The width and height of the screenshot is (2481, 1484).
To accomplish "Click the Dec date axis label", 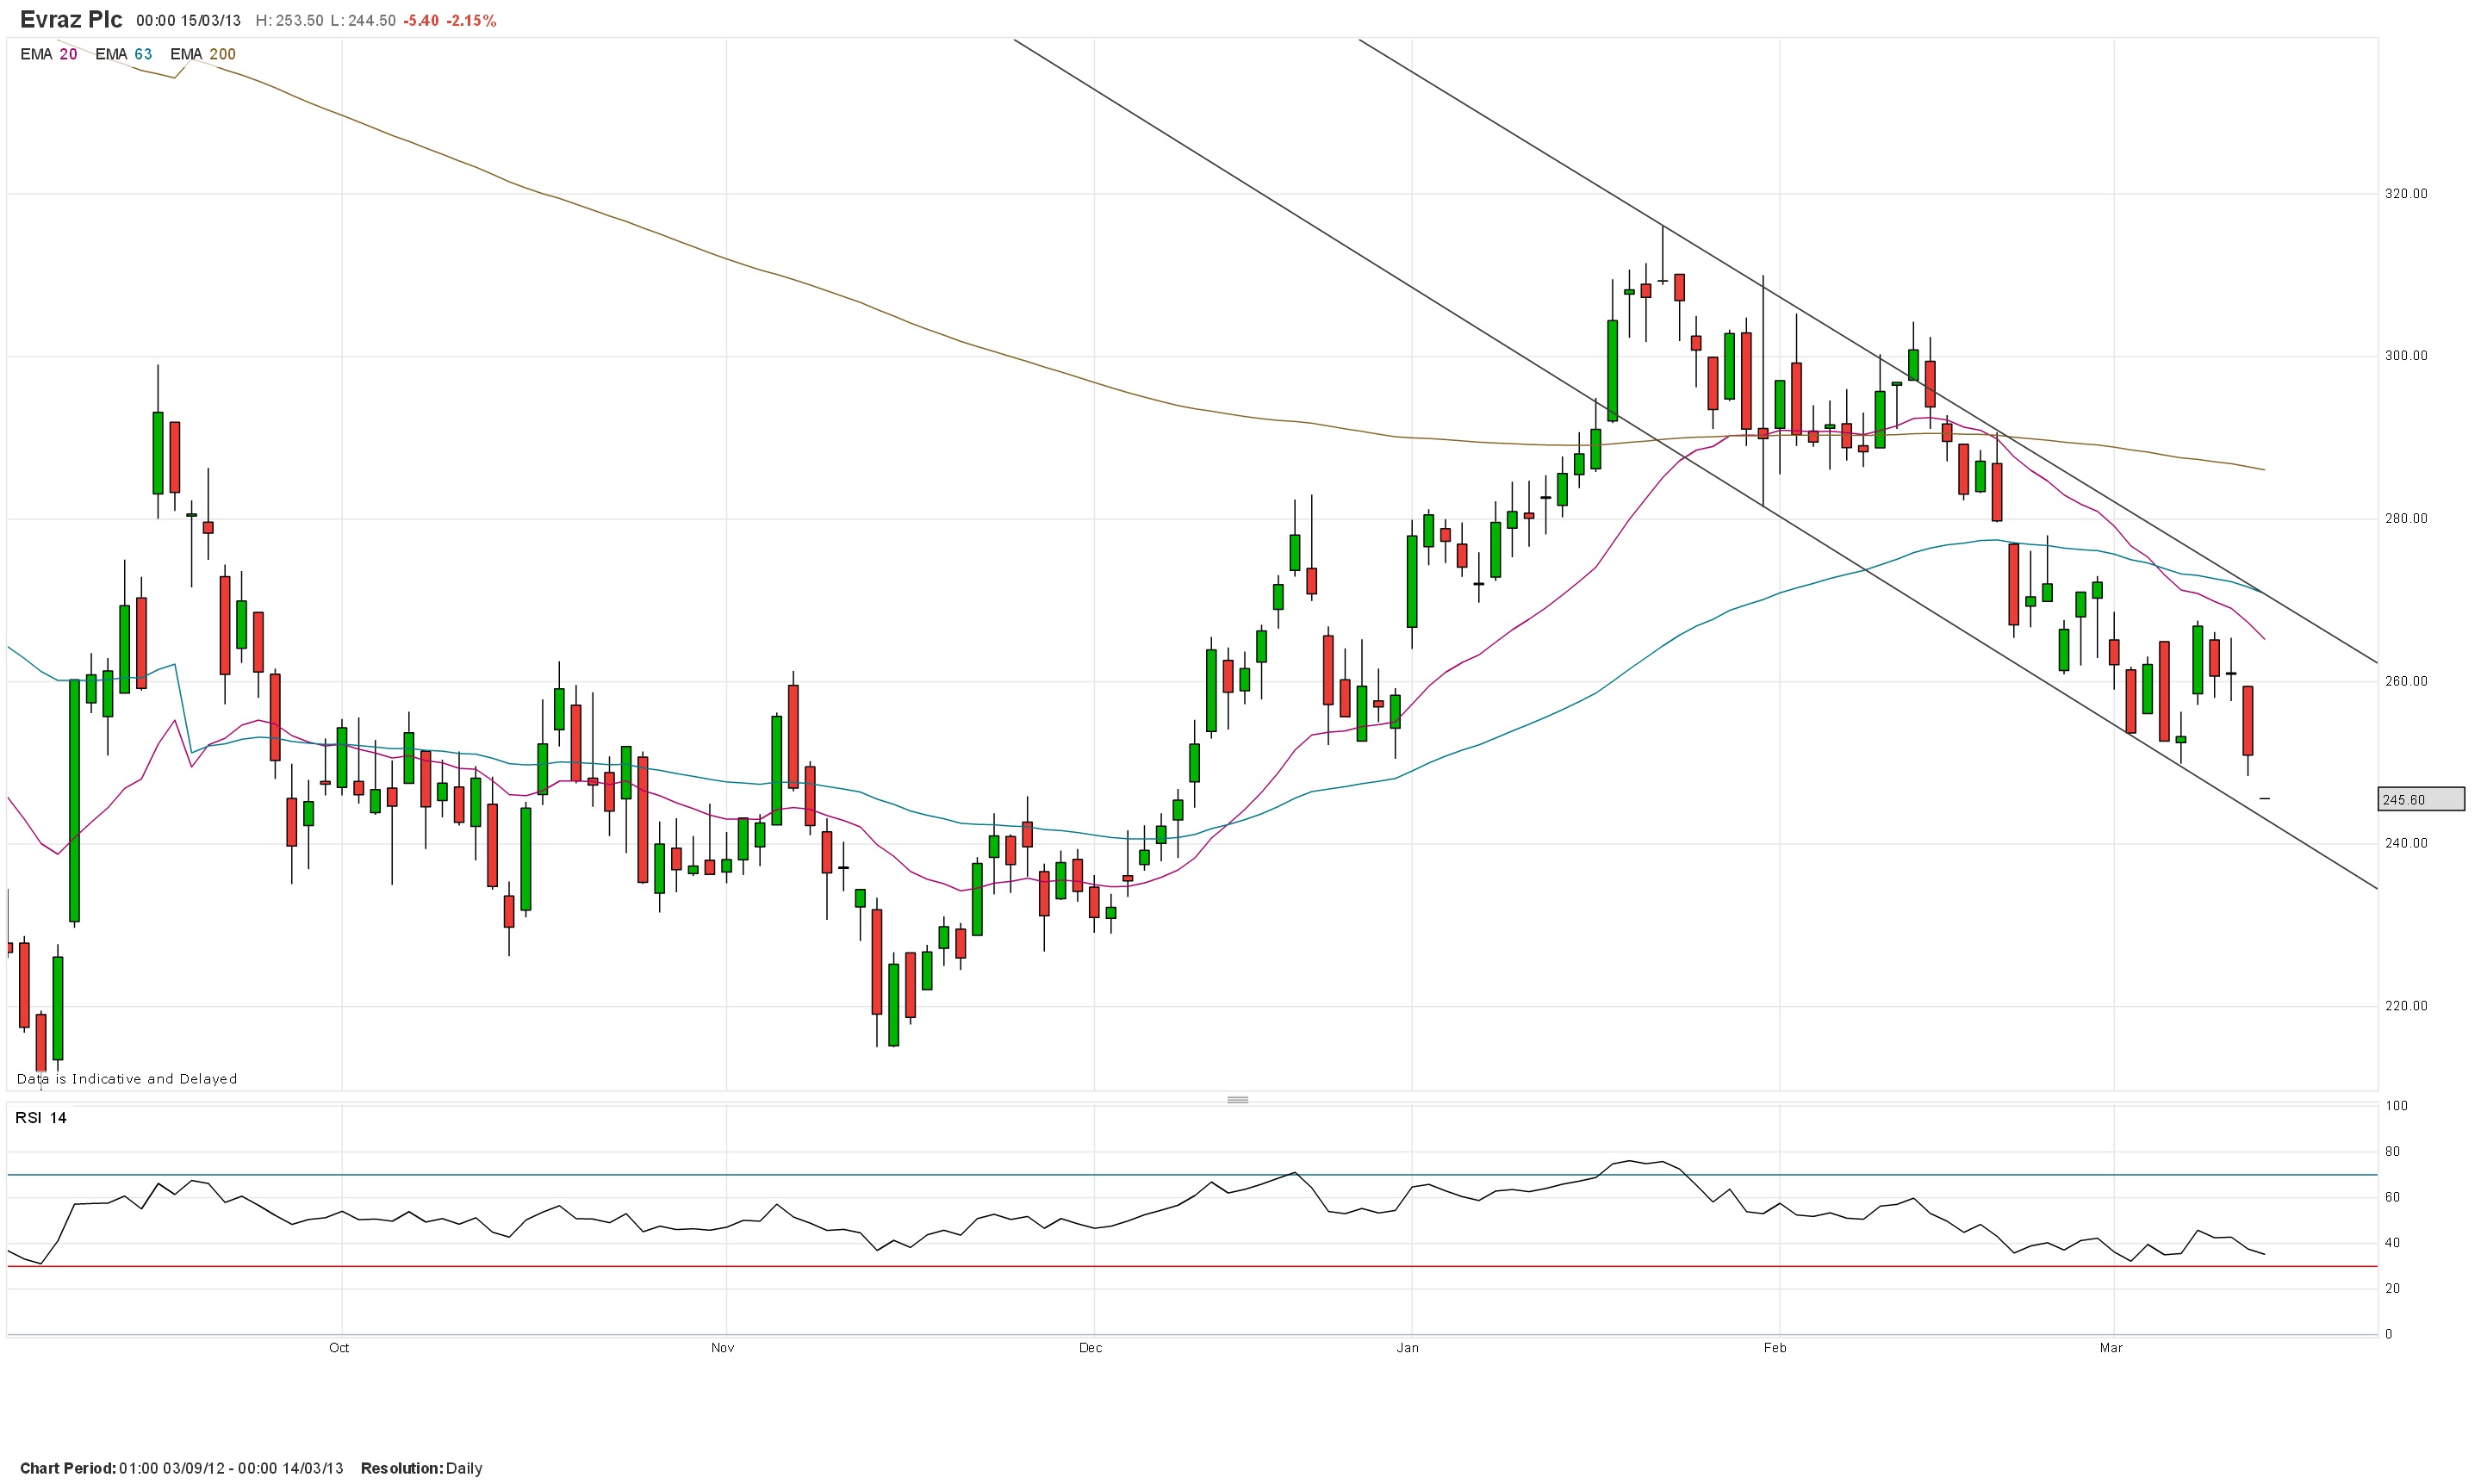I will pyautogui.click(x=1090, y=1348).
